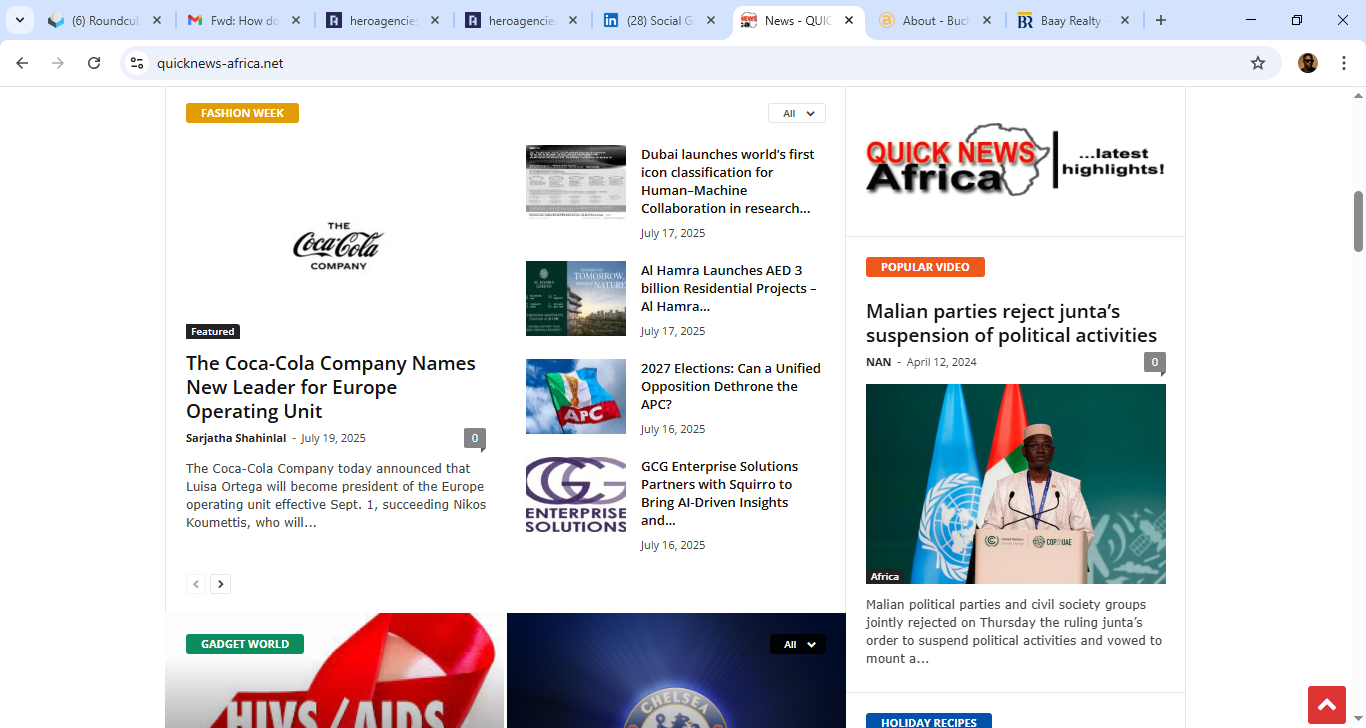
Task: Open Chrome three-dot menu
Action: 1342,63
